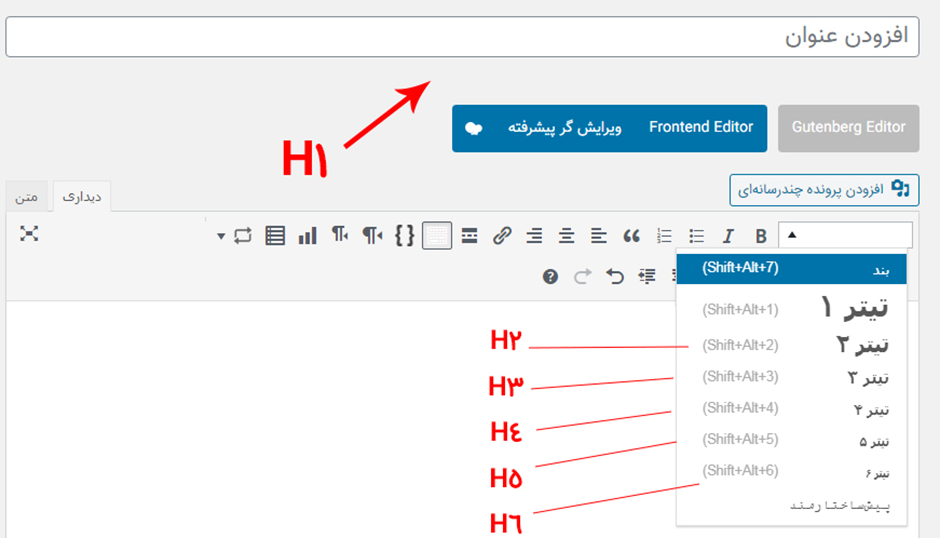Align text left

[598, 236]
